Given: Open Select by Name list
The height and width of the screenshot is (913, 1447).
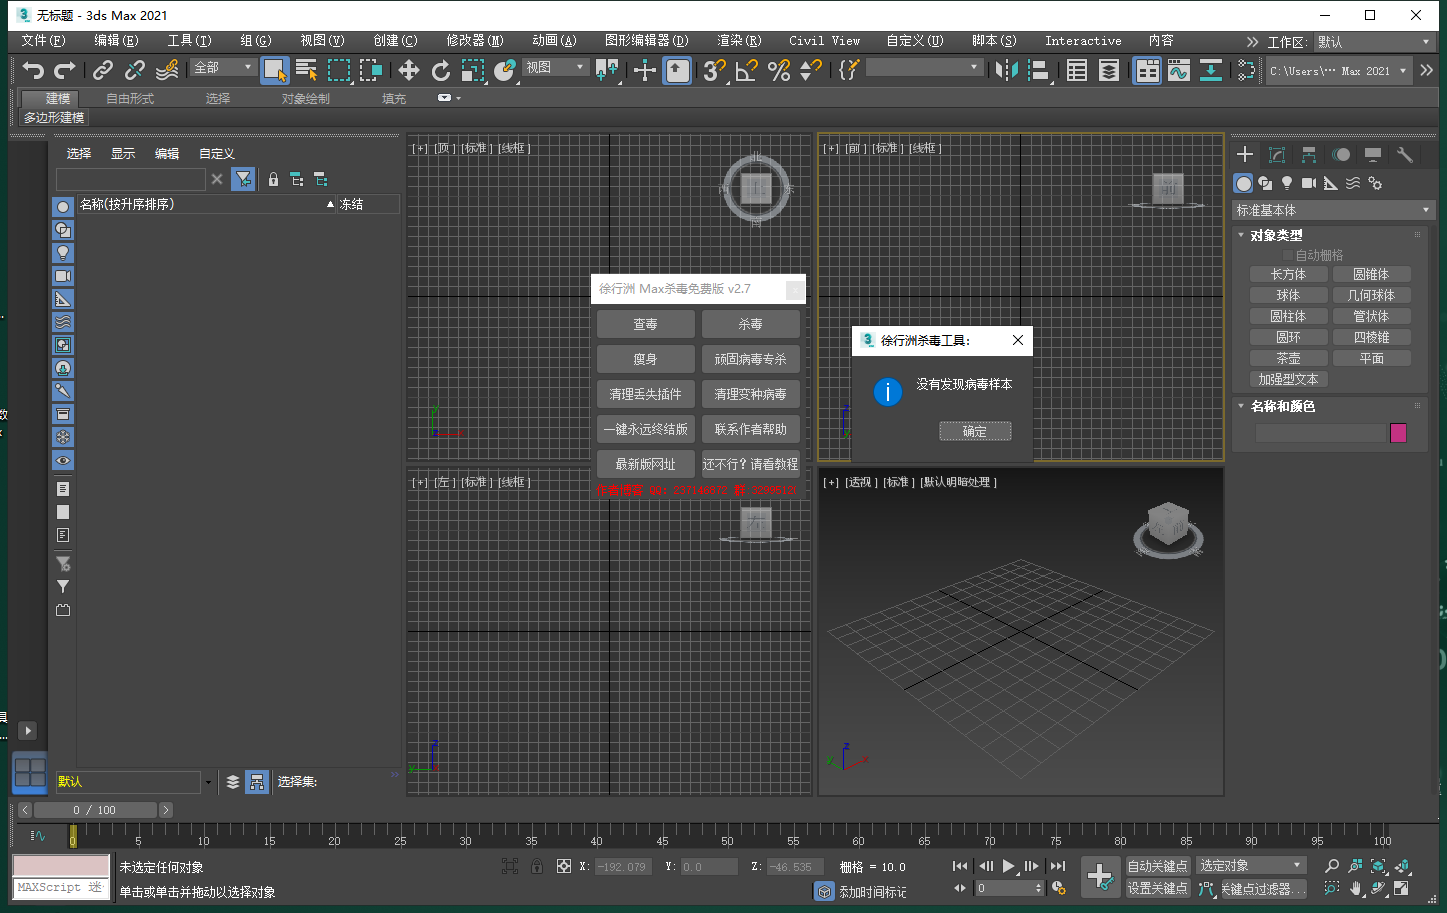Looking at the screenshot, I should click(307, 70).
